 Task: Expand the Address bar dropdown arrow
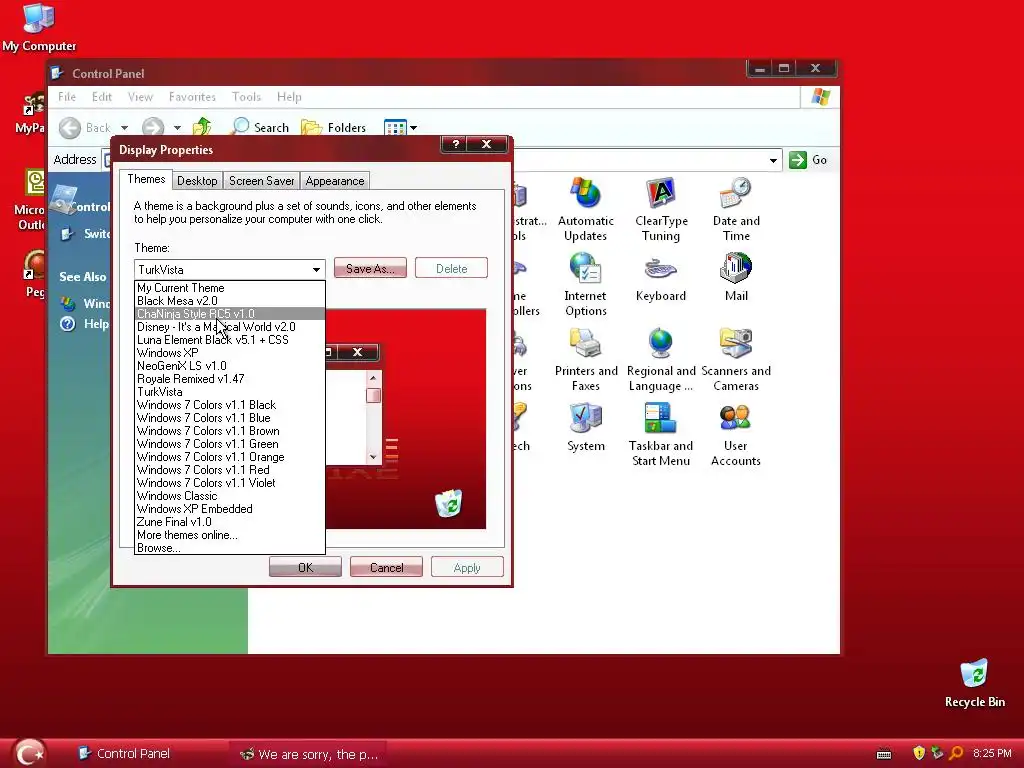[x=773, y=160]
